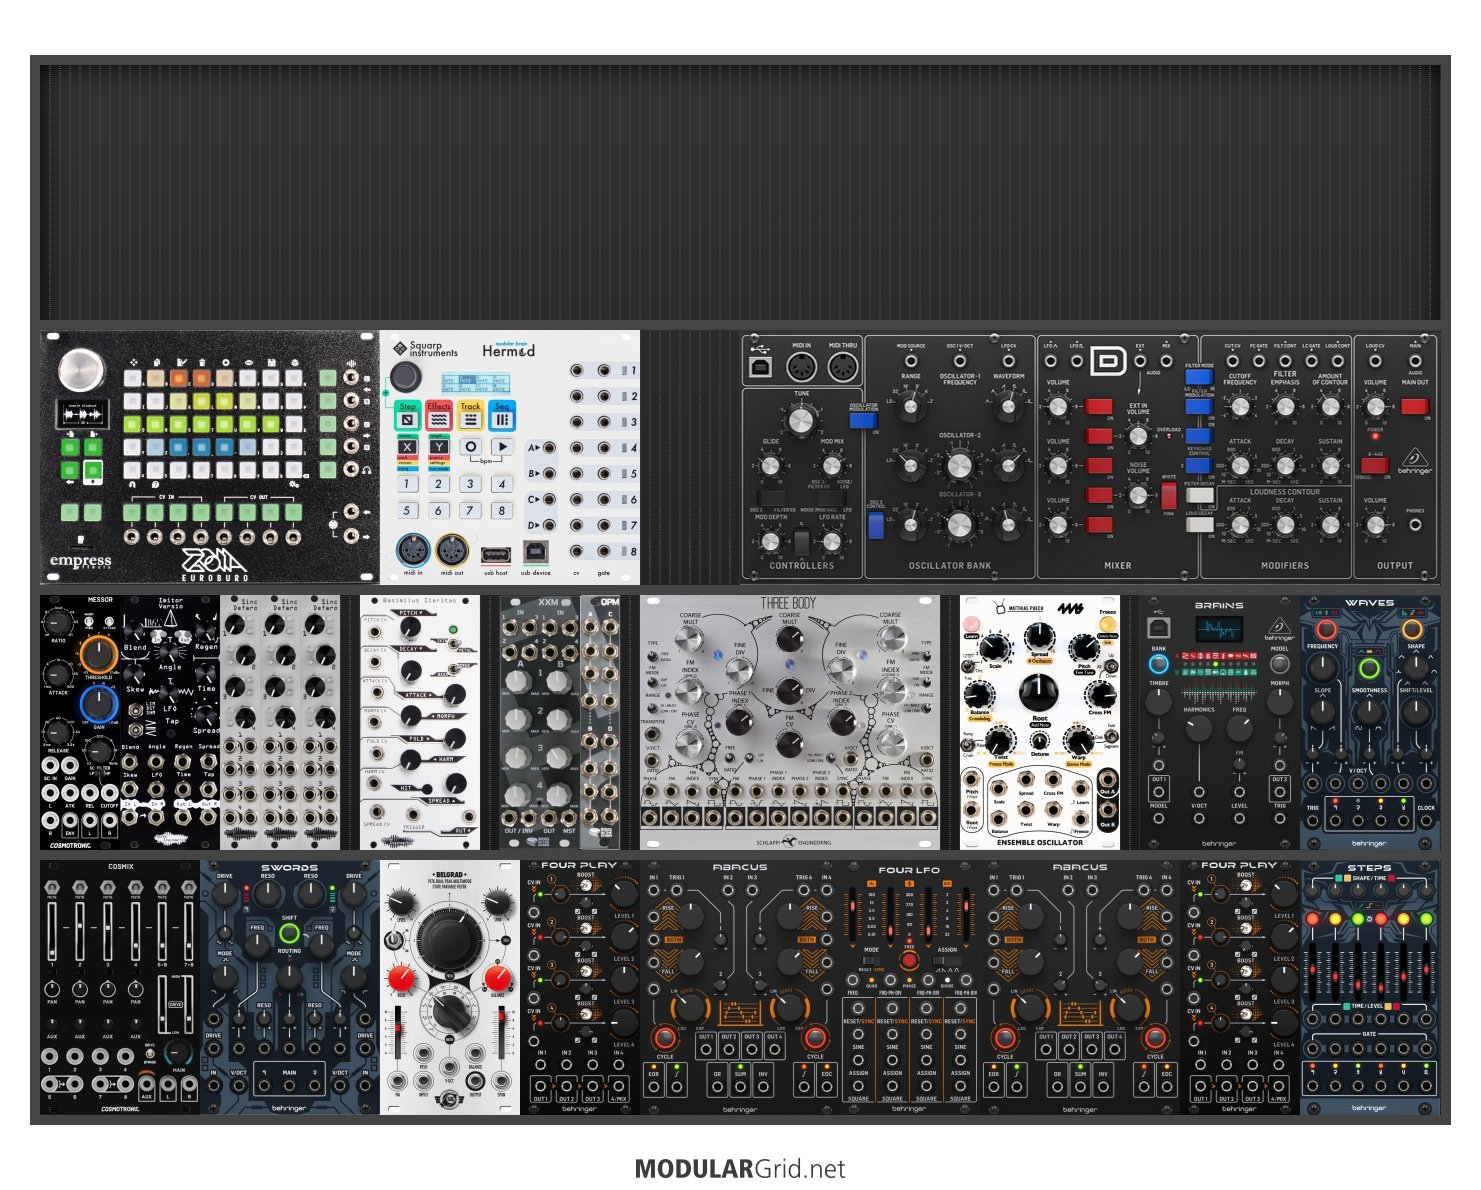Viewport: 1481px width, 1190px height.
Task: Click the Hermod A input jack
Action: point(549,447)
